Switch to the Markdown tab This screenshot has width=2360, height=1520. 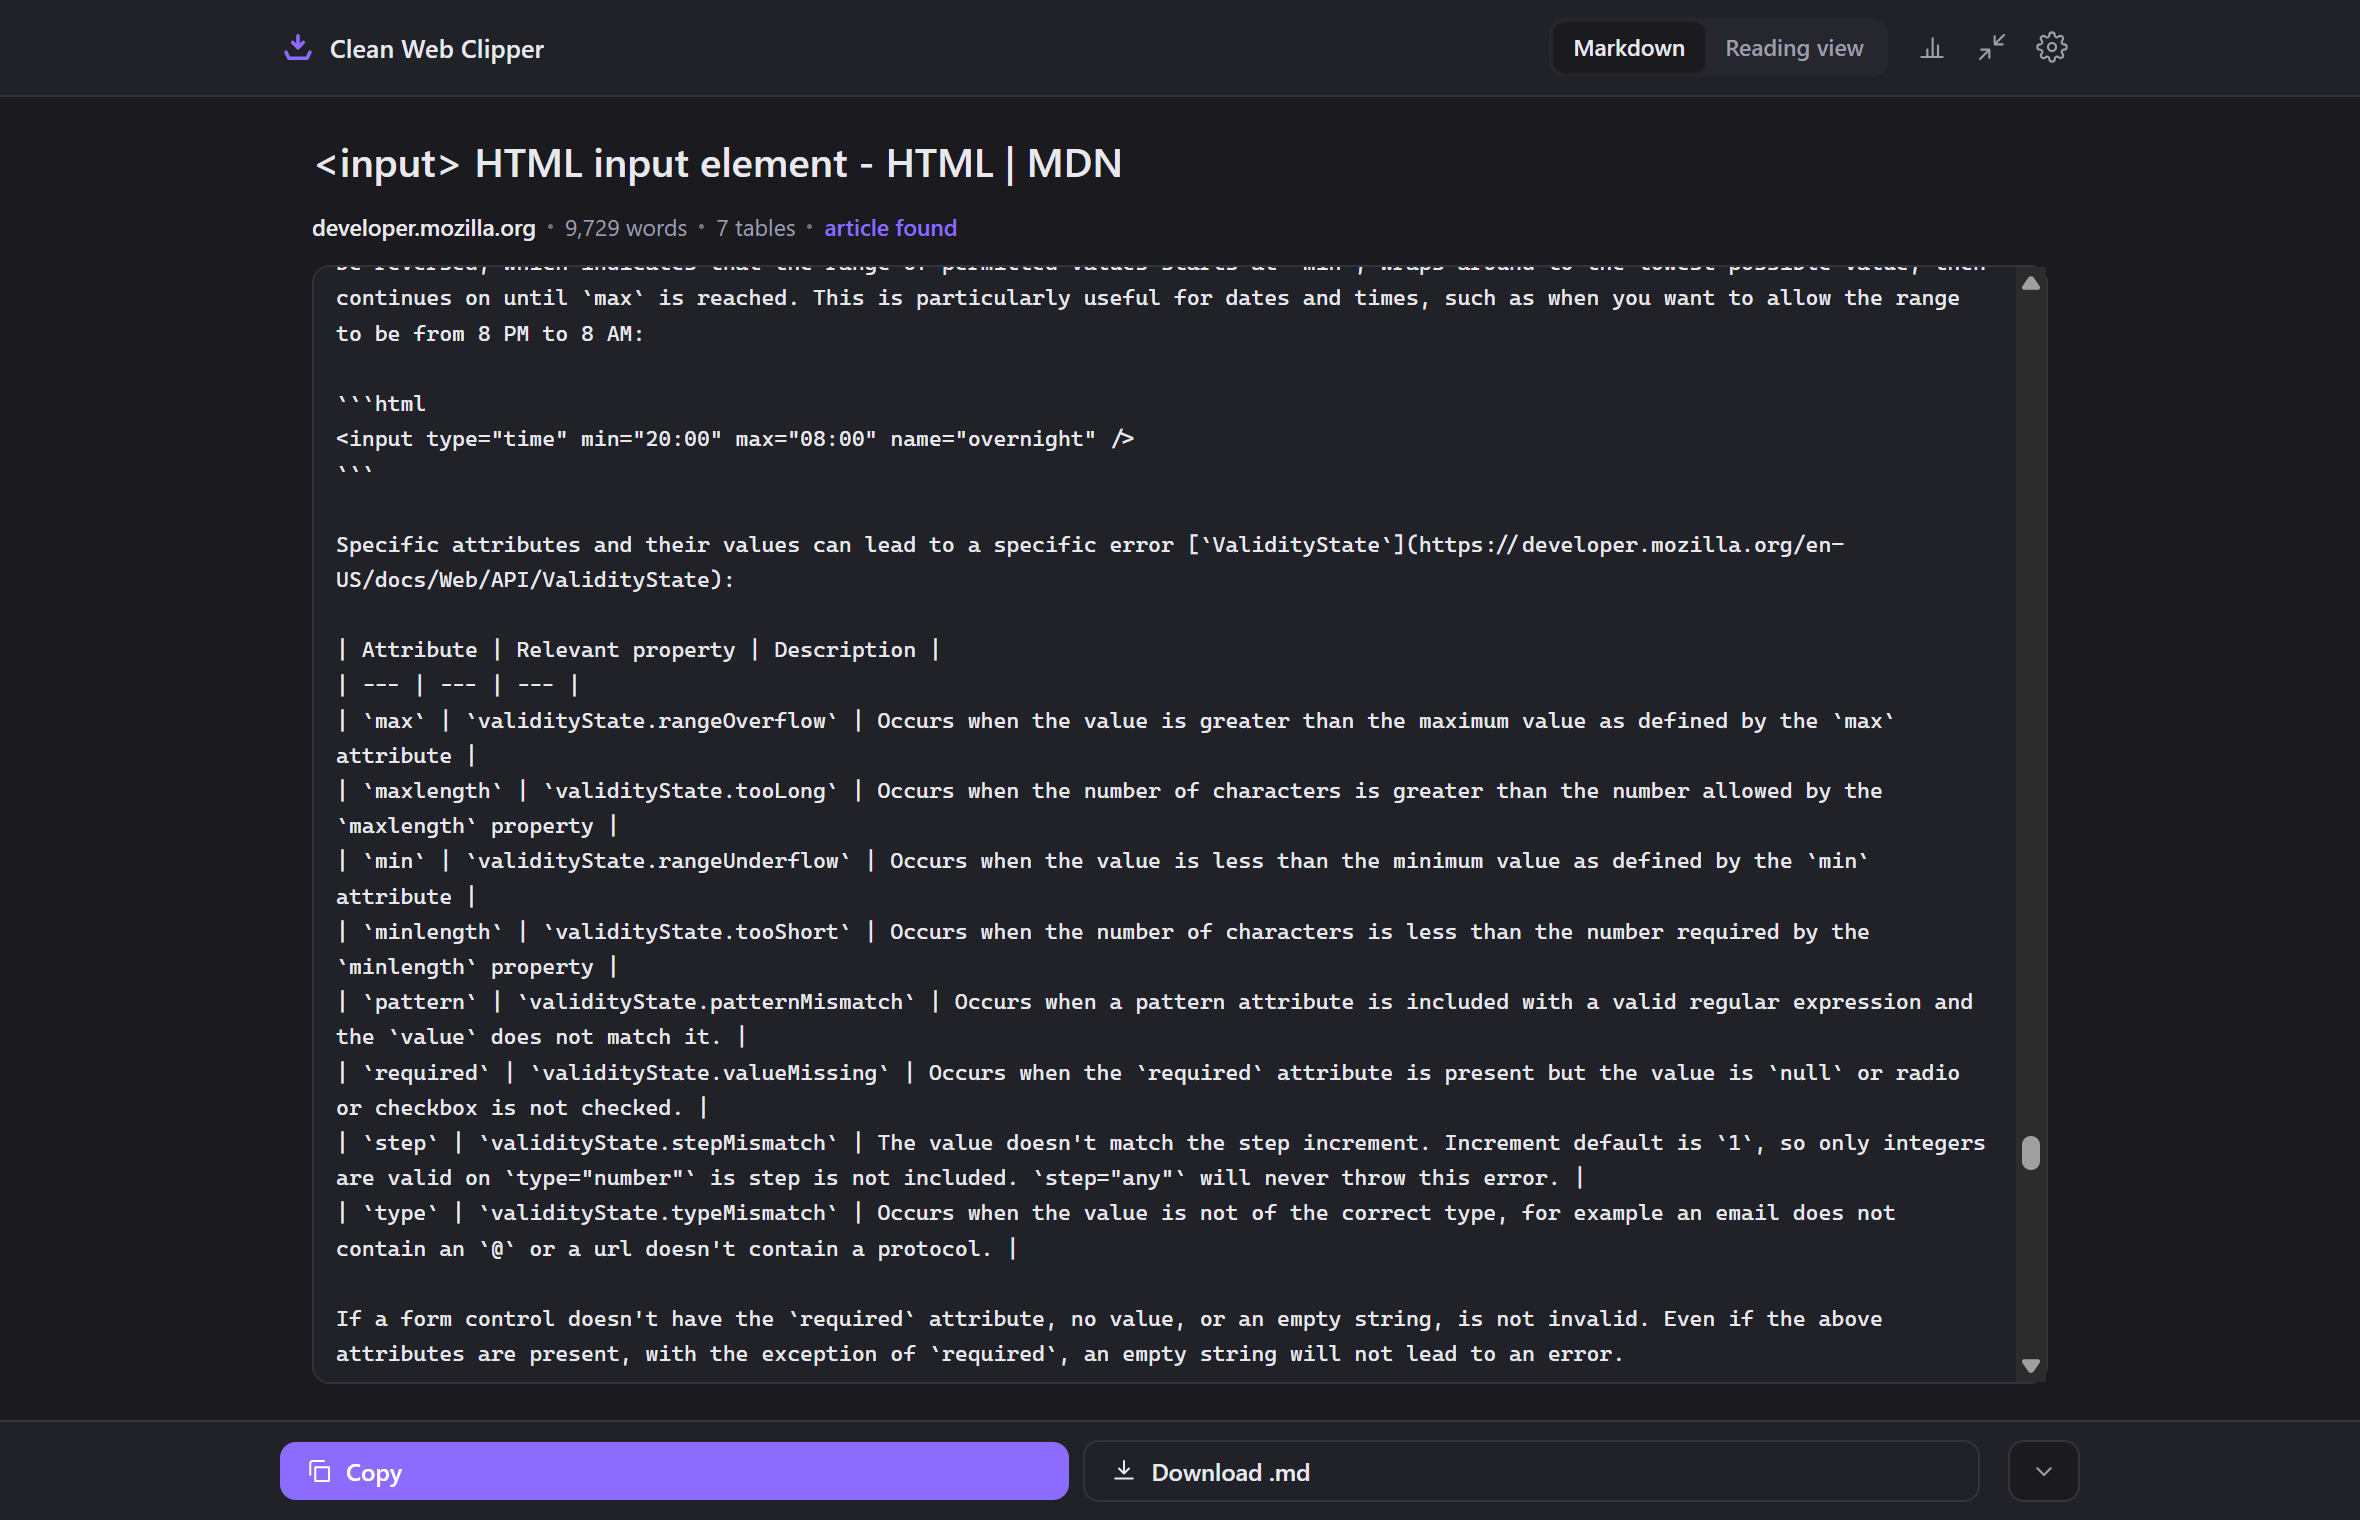(x=1628, y=48)
